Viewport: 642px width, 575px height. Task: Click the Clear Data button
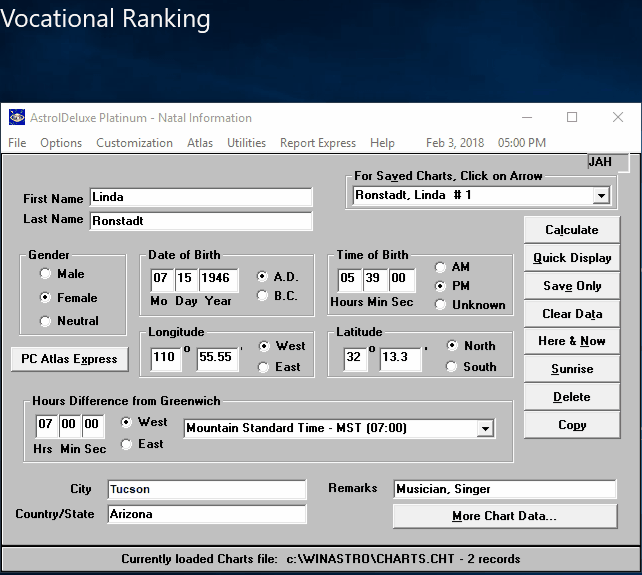[572, 314]
